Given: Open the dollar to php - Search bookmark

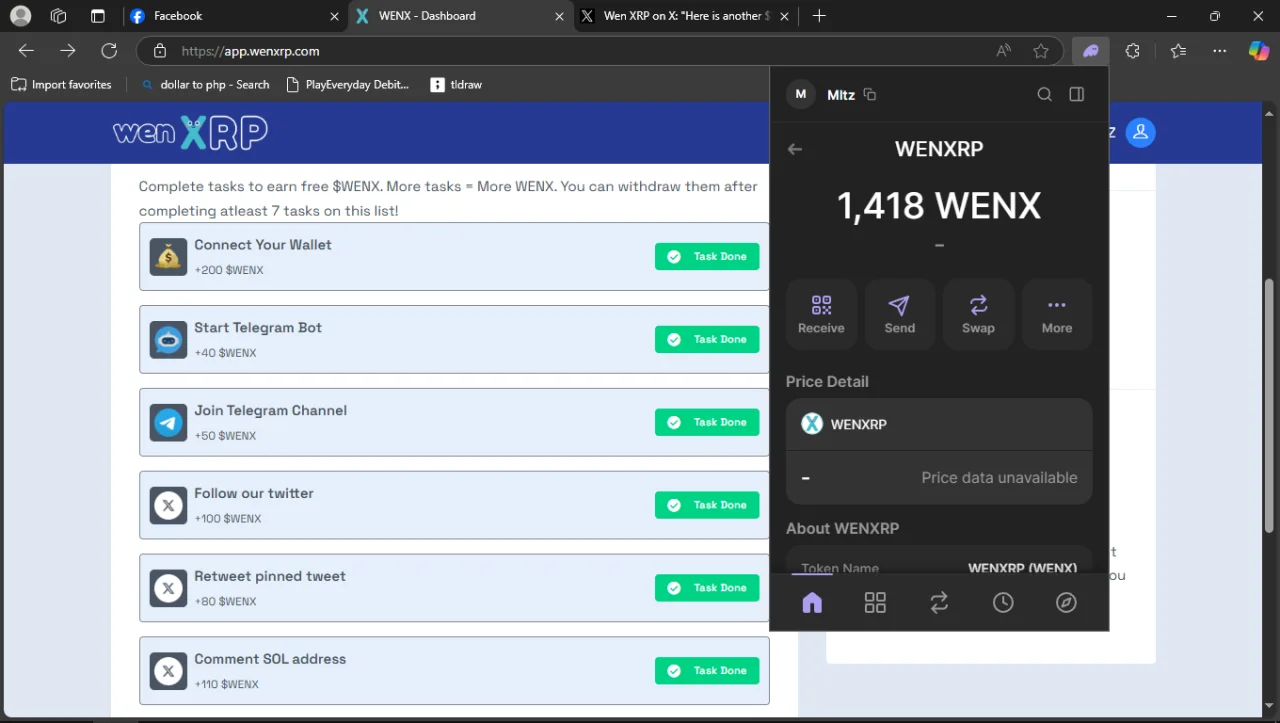Looking at the screenshot, I should coord(205,85).
